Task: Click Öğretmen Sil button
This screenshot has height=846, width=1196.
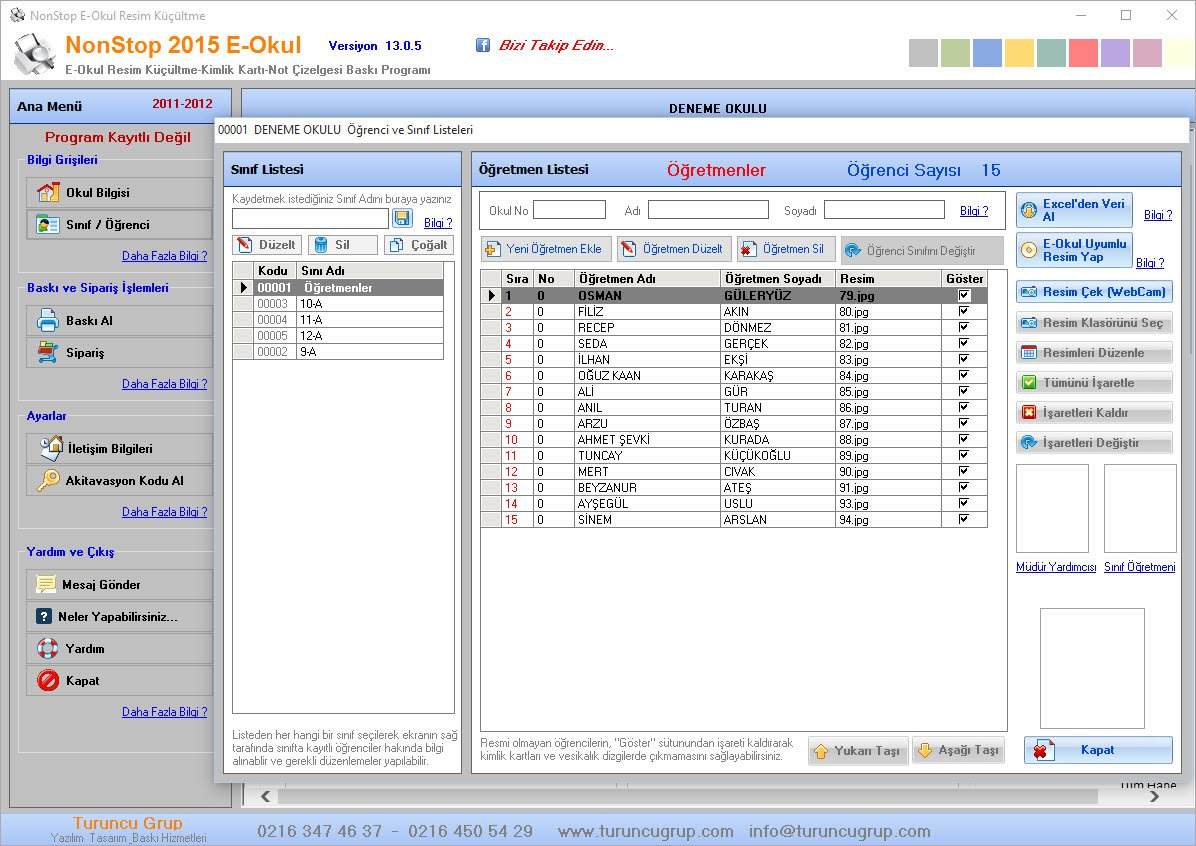Action: (x=786, y=249)
